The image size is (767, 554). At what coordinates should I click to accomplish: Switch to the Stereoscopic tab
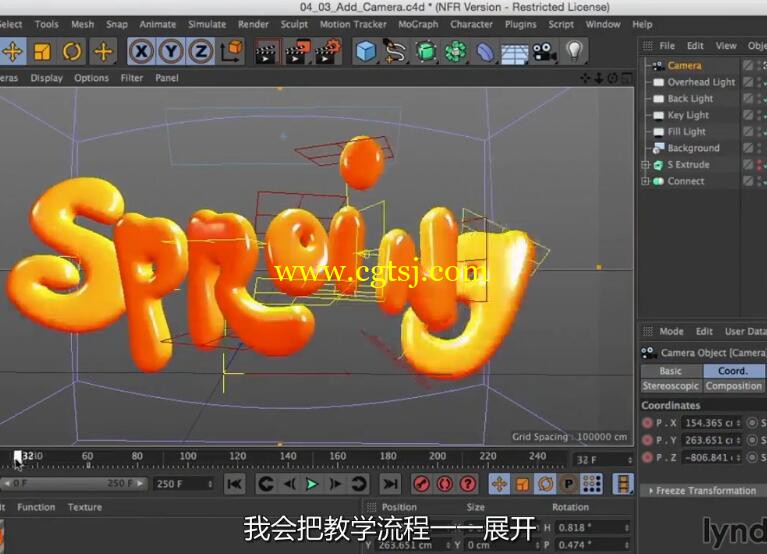(671, 386)
